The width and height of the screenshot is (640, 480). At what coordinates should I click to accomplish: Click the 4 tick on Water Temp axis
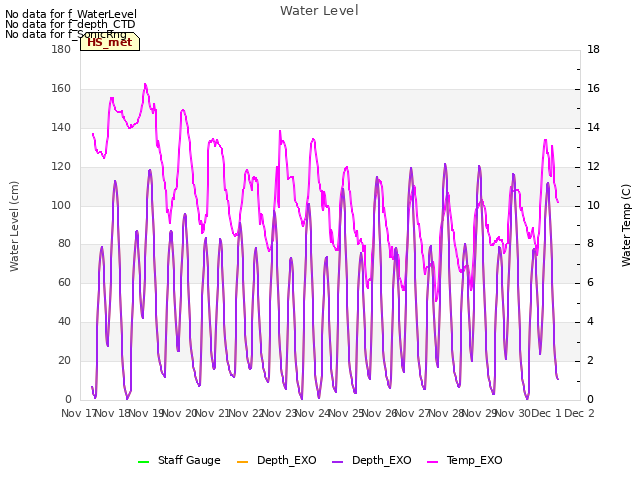click(590, 322)
